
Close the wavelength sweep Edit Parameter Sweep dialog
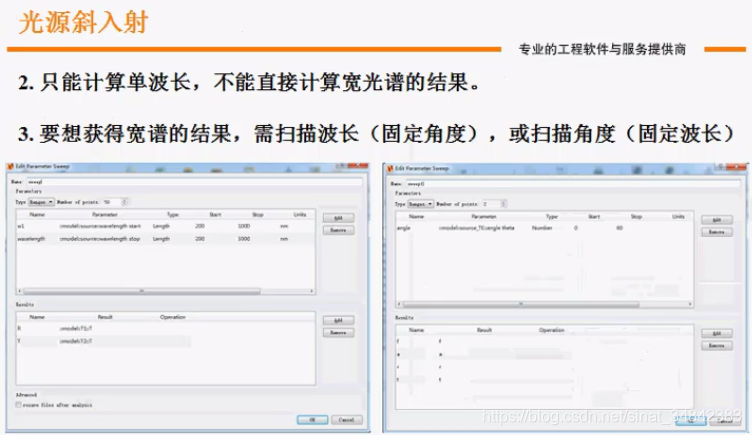358,166
